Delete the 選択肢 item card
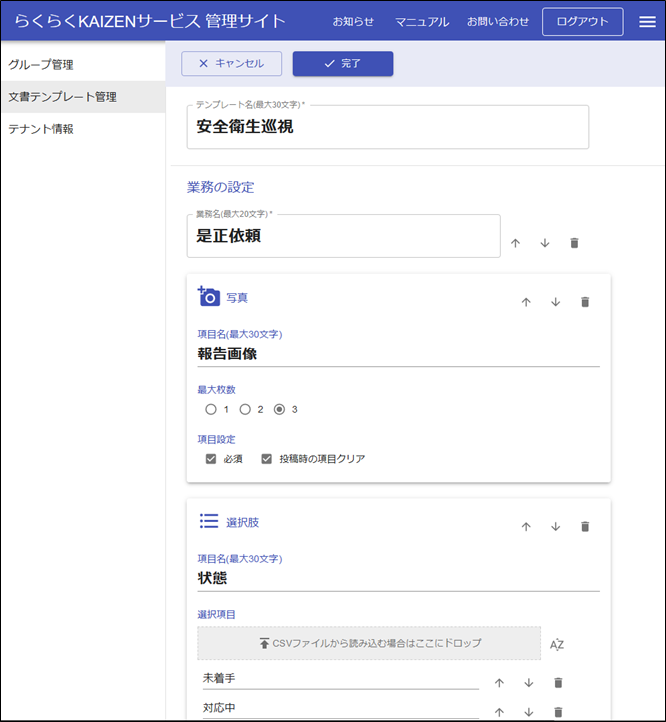666x722 pixels. [x=585, y=526]
